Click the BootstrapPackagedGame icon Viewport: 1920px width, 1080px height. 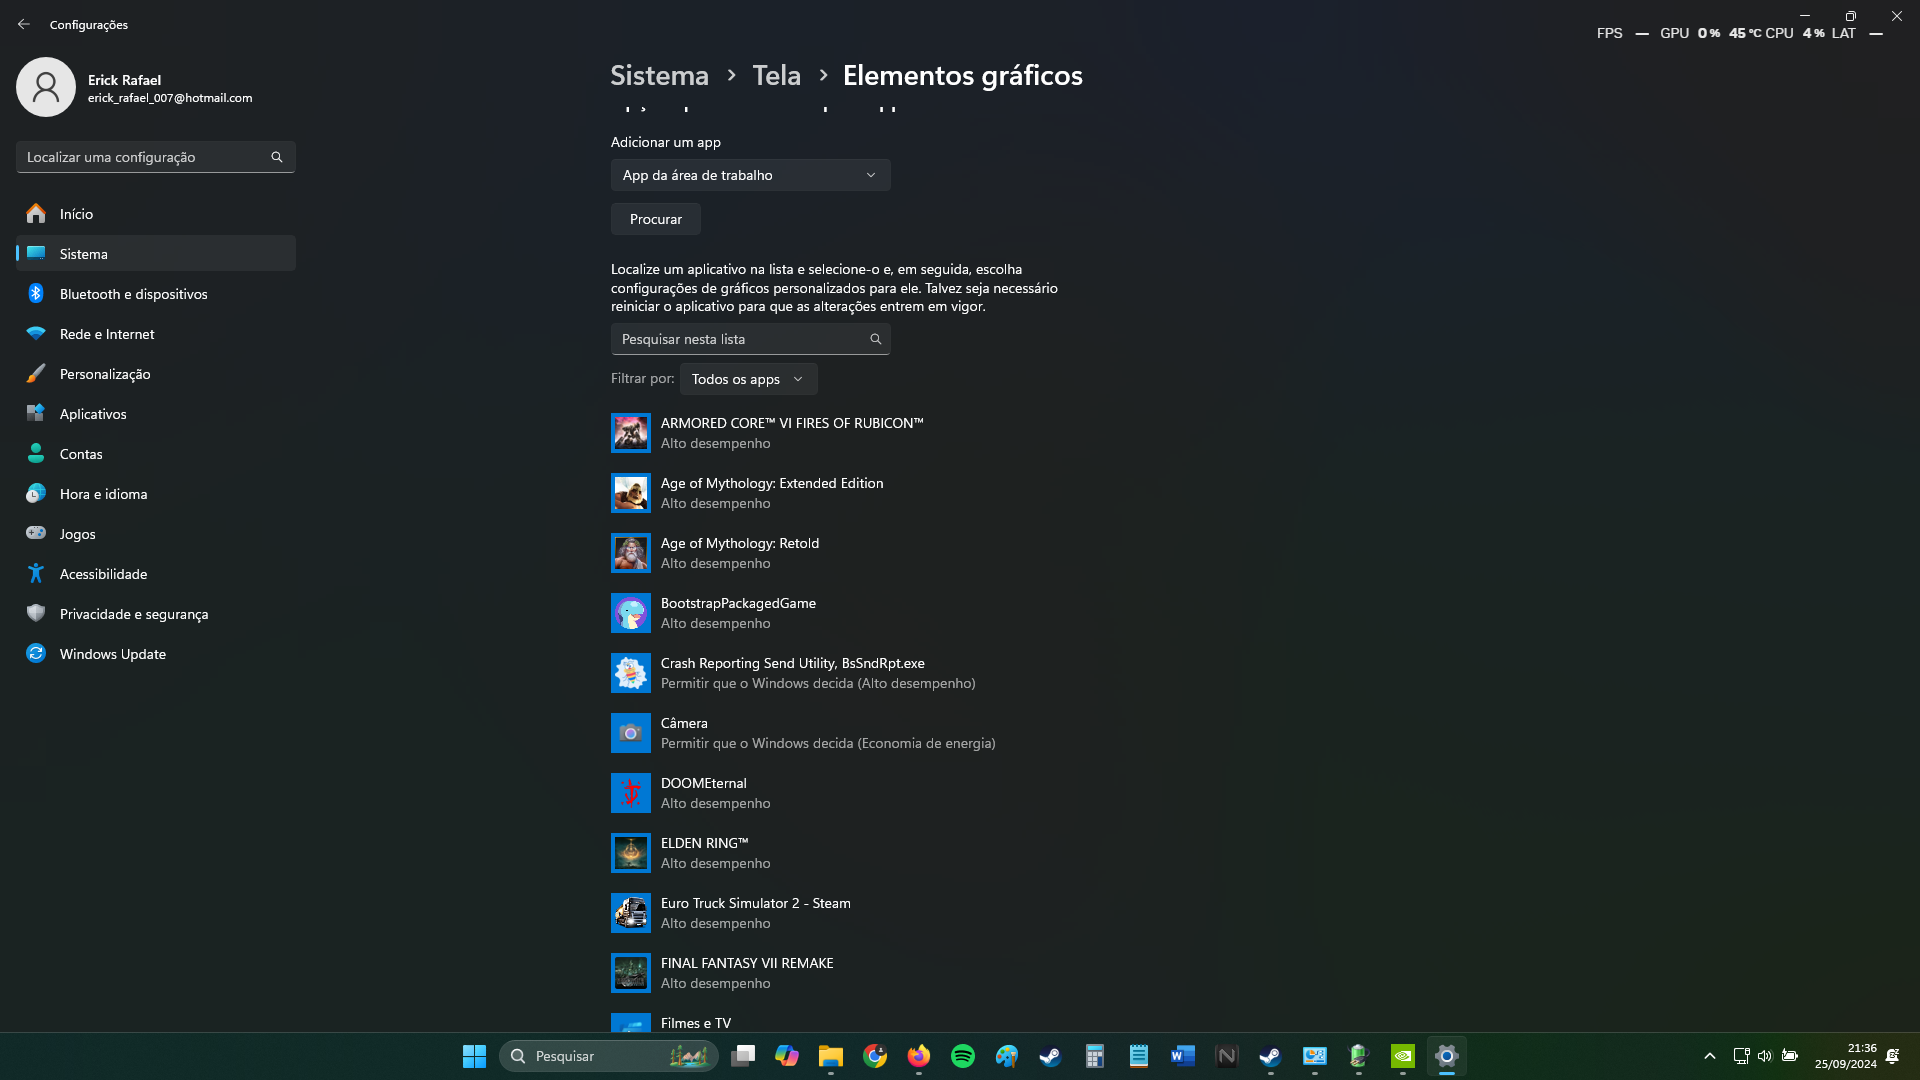[x=631, y=613]
